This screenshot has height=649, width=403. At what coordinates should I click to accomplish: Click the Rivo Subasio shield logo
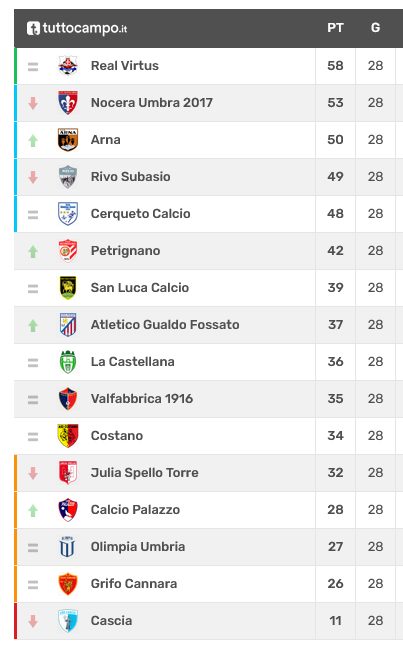click(68, 177)
